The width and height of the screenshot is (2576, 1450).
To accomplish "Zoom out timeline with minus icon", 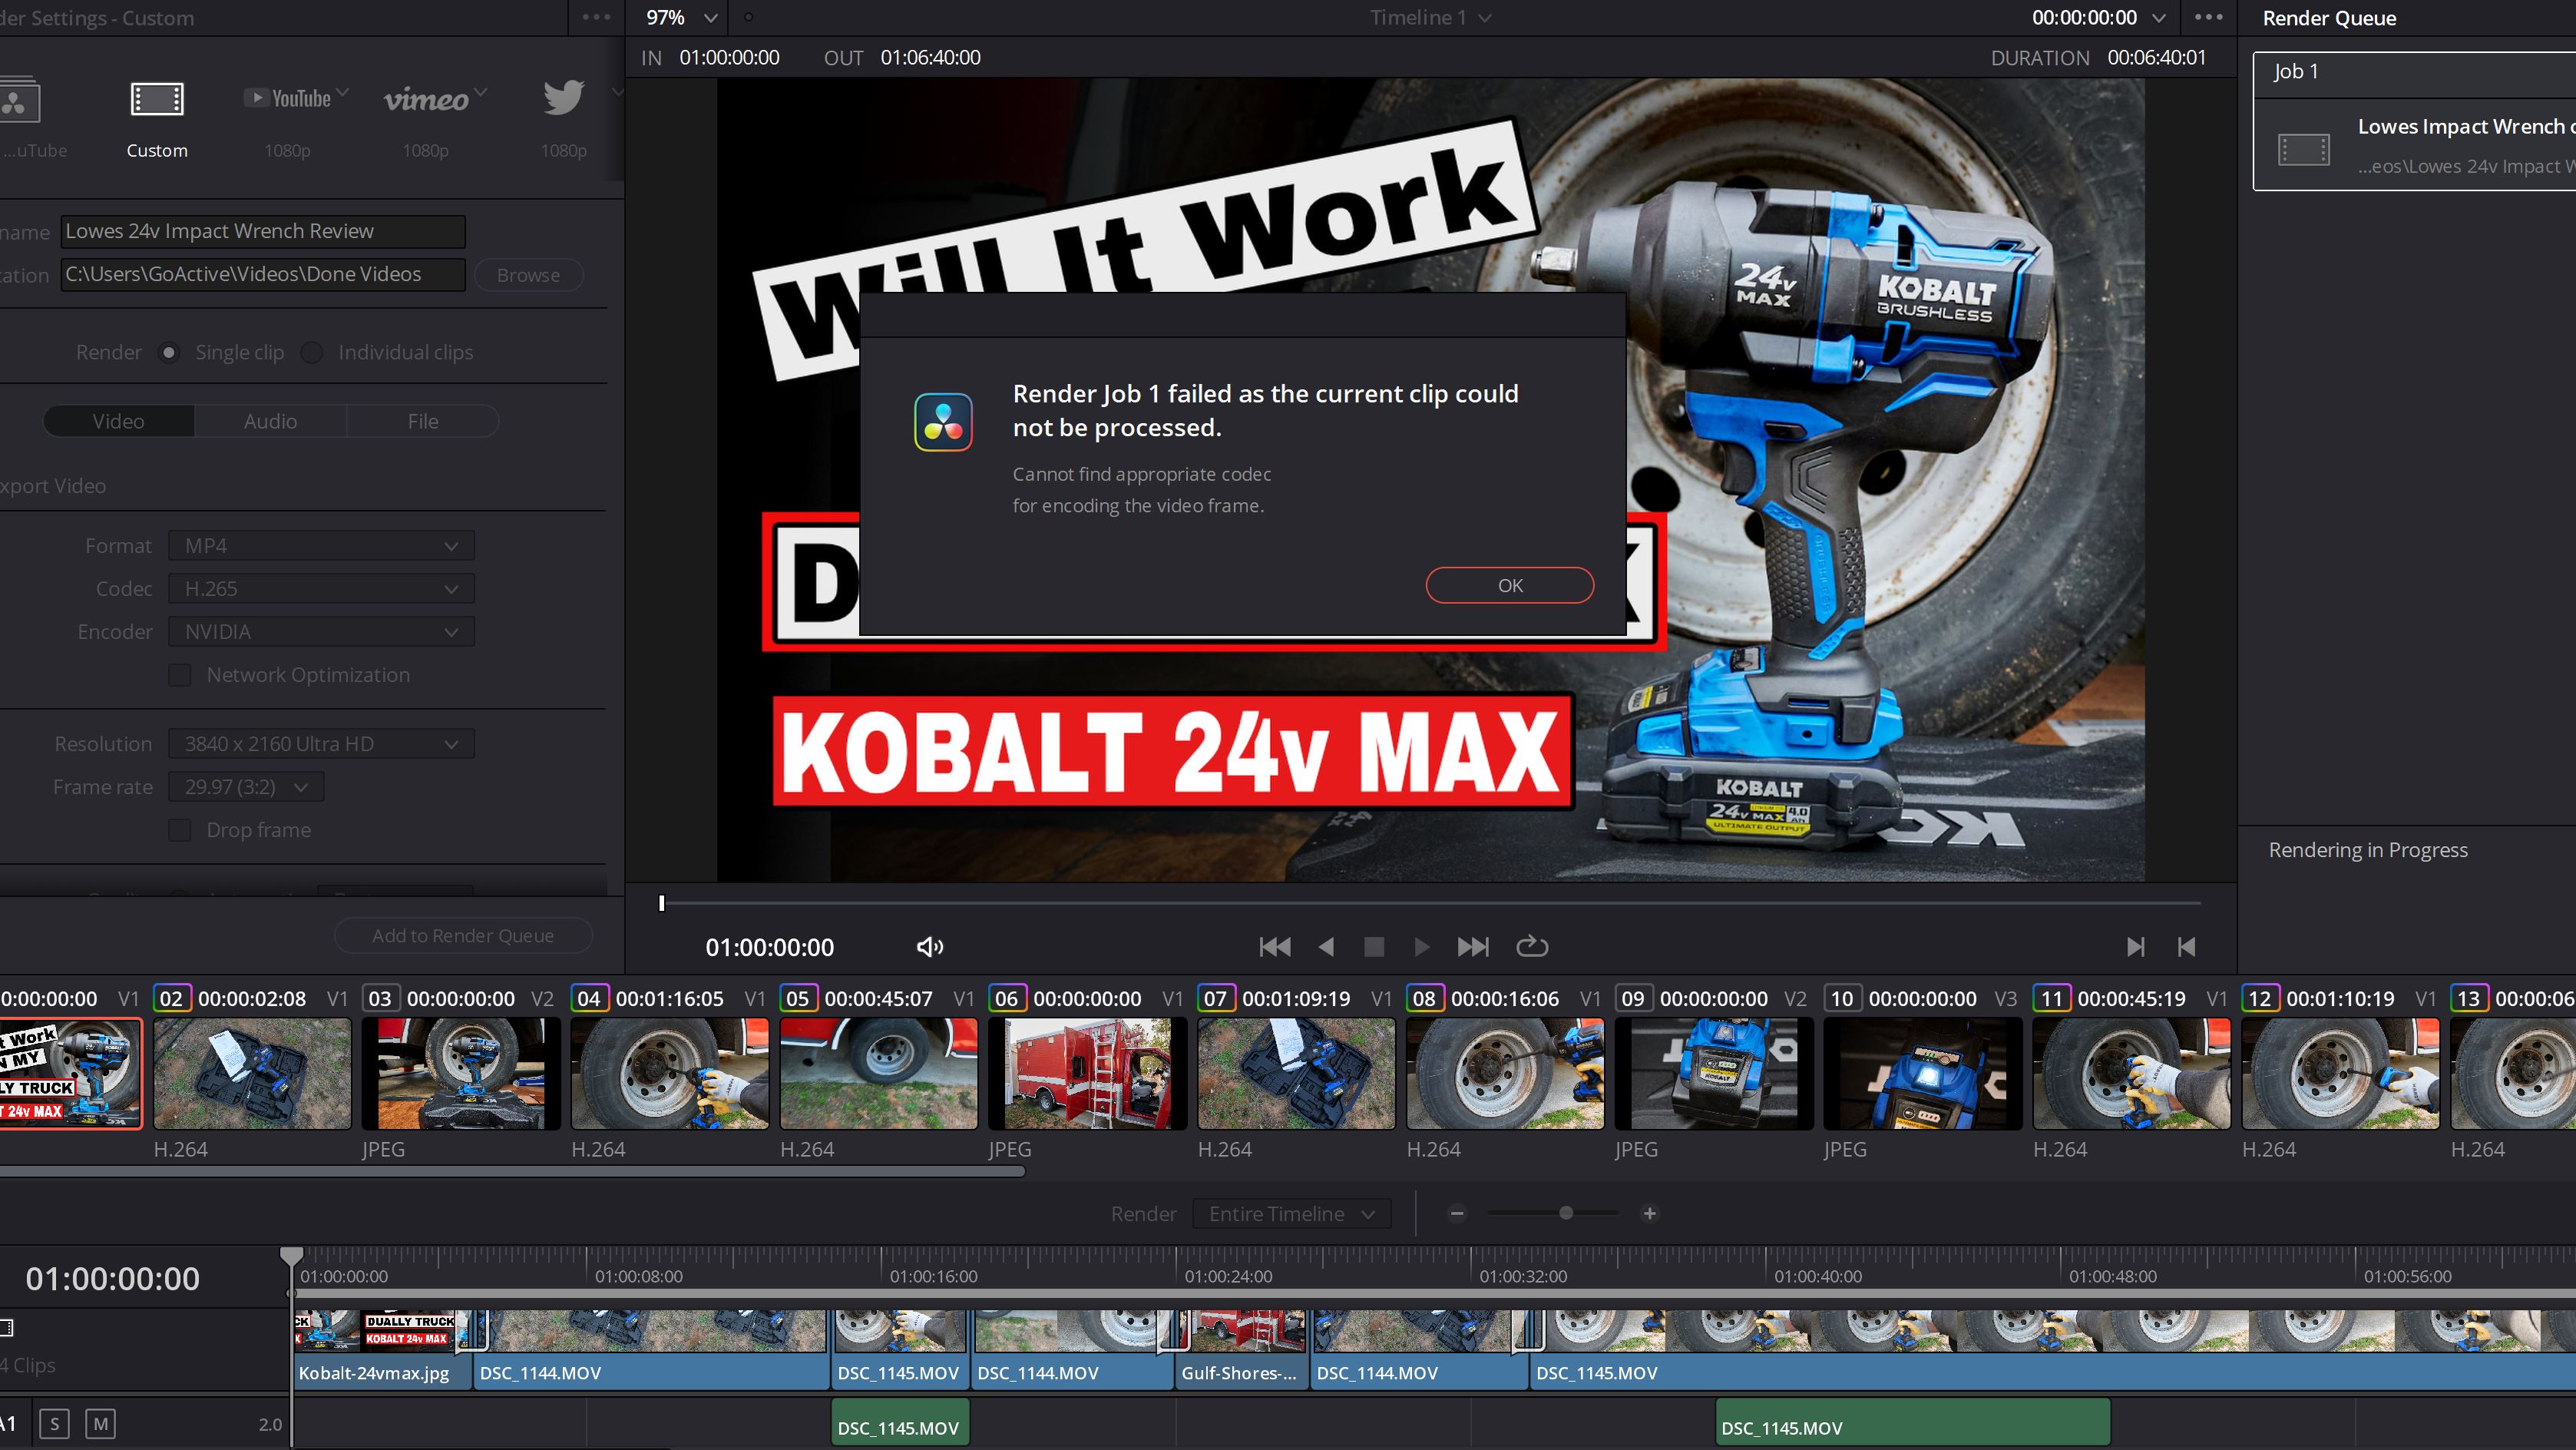I will click(1457, 1213).
